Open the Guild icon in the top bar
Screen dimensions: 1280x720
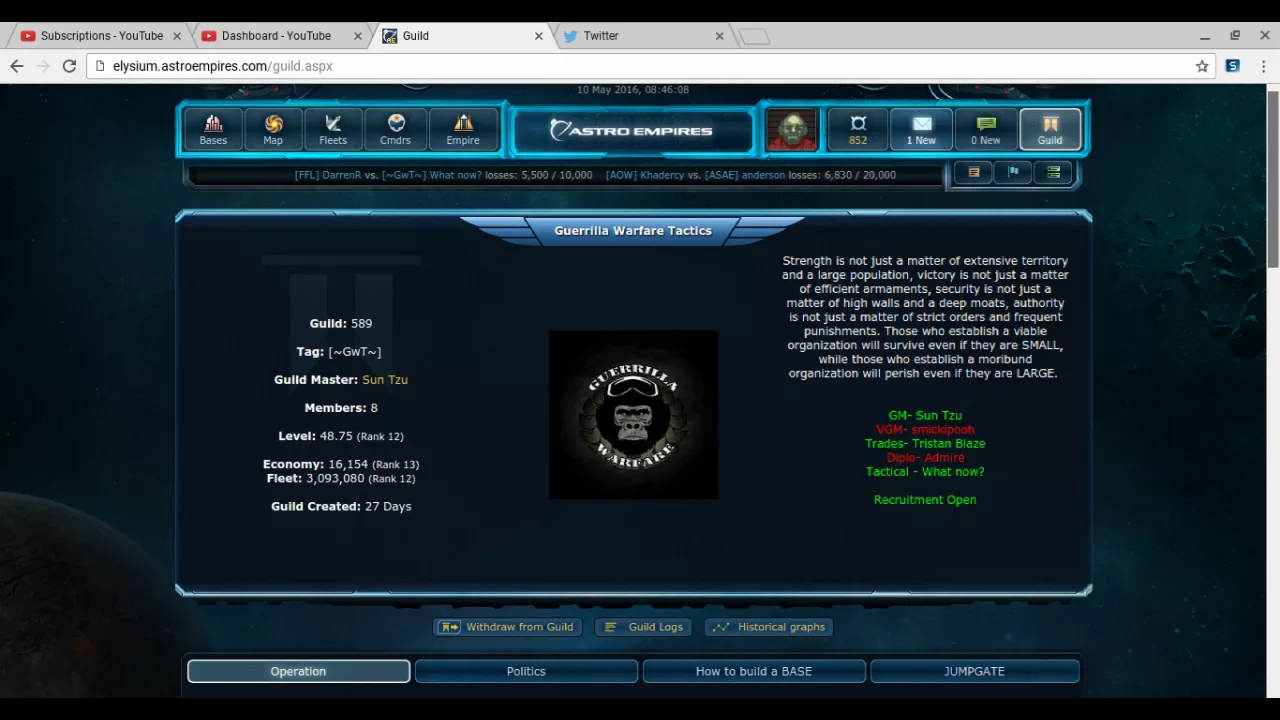(1050, 130)
